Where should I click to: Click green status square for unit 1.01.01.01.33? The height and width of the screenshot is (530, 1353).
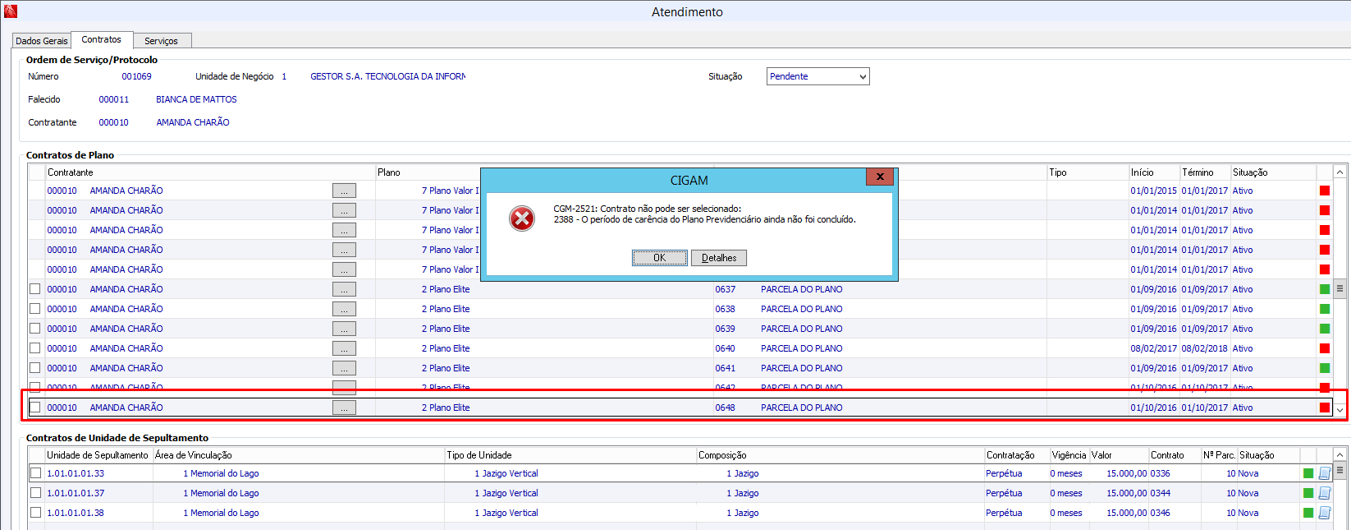[1308, 473]
